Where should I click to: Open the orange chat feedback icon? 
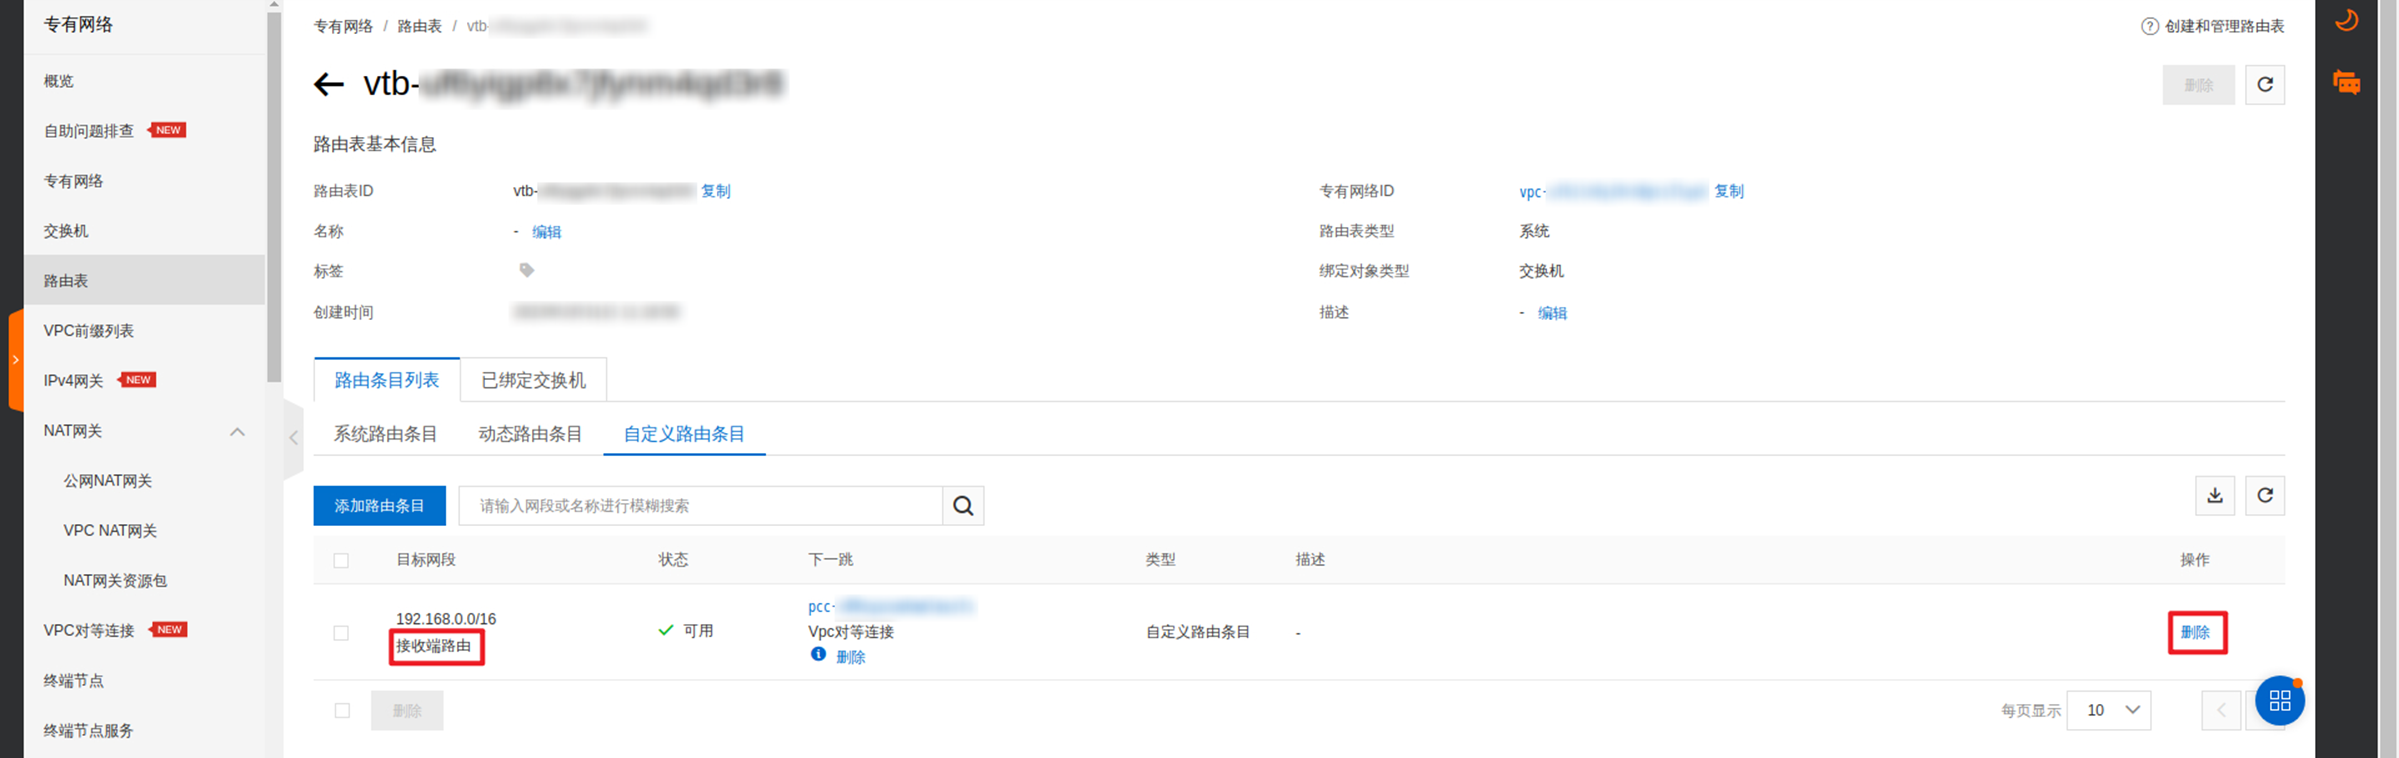coord(2346,82)
